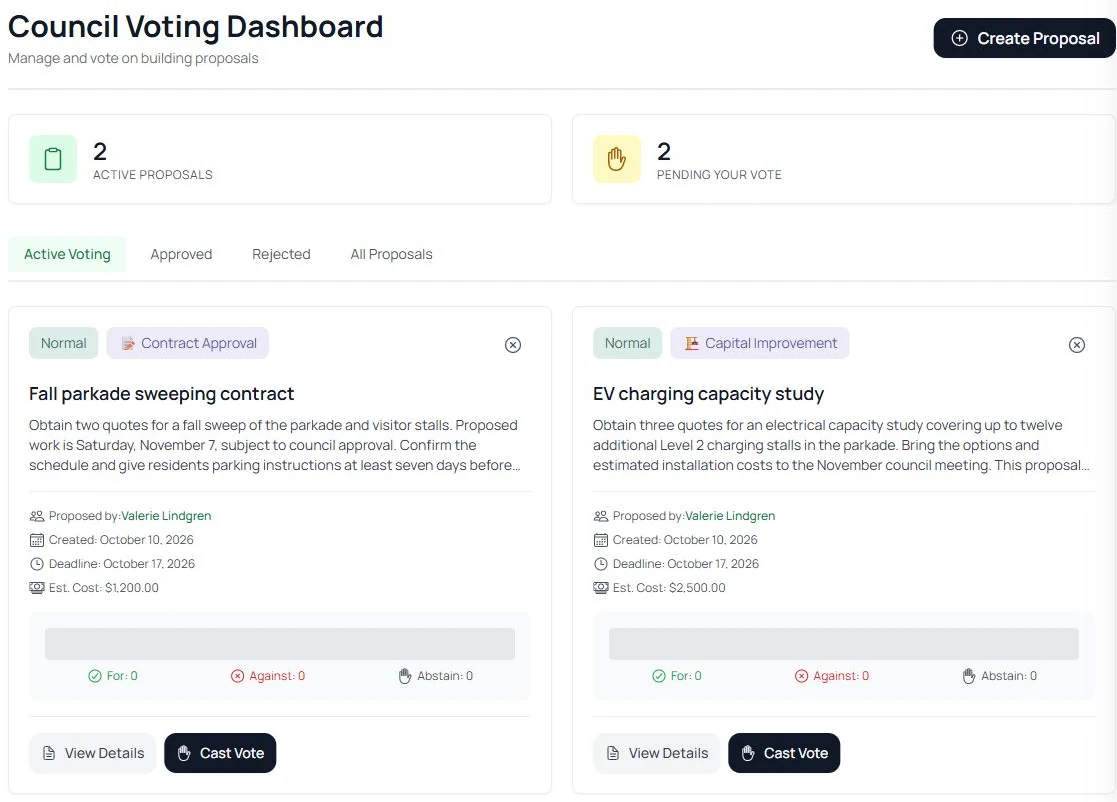Click the Normal badge on EV charging card
The image size is (1117, 802).
click(x=628, y=343)
